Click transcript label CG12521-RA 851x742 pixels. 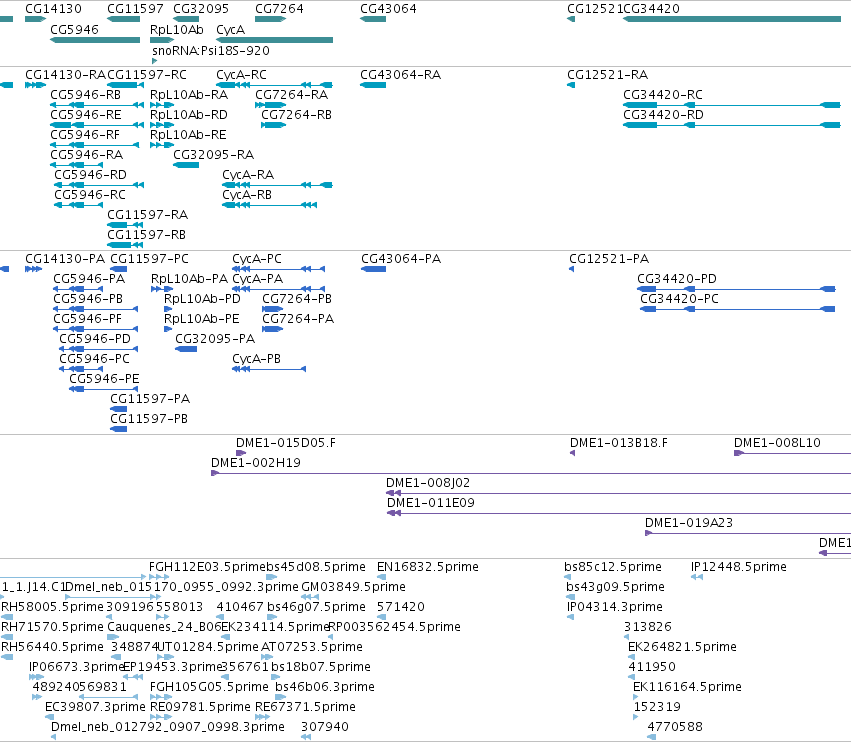(607, 74)
